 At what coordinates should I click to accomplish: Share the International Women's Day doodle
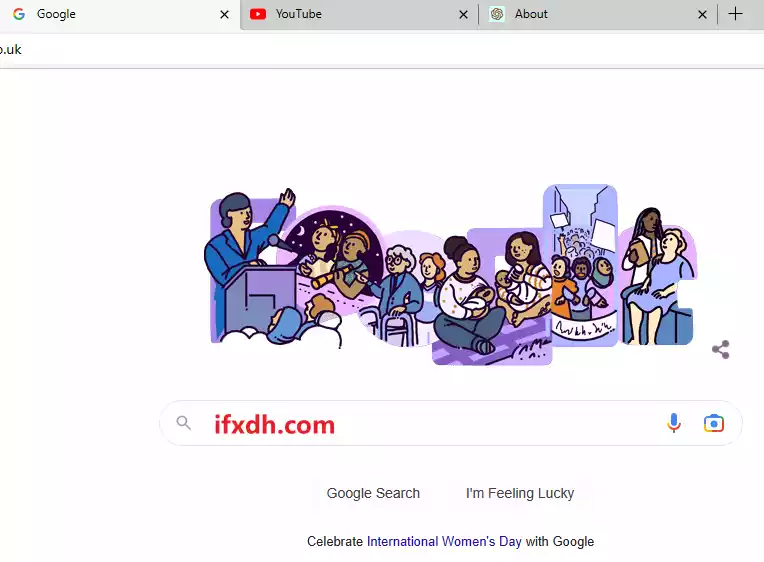(x=721, y=349)
